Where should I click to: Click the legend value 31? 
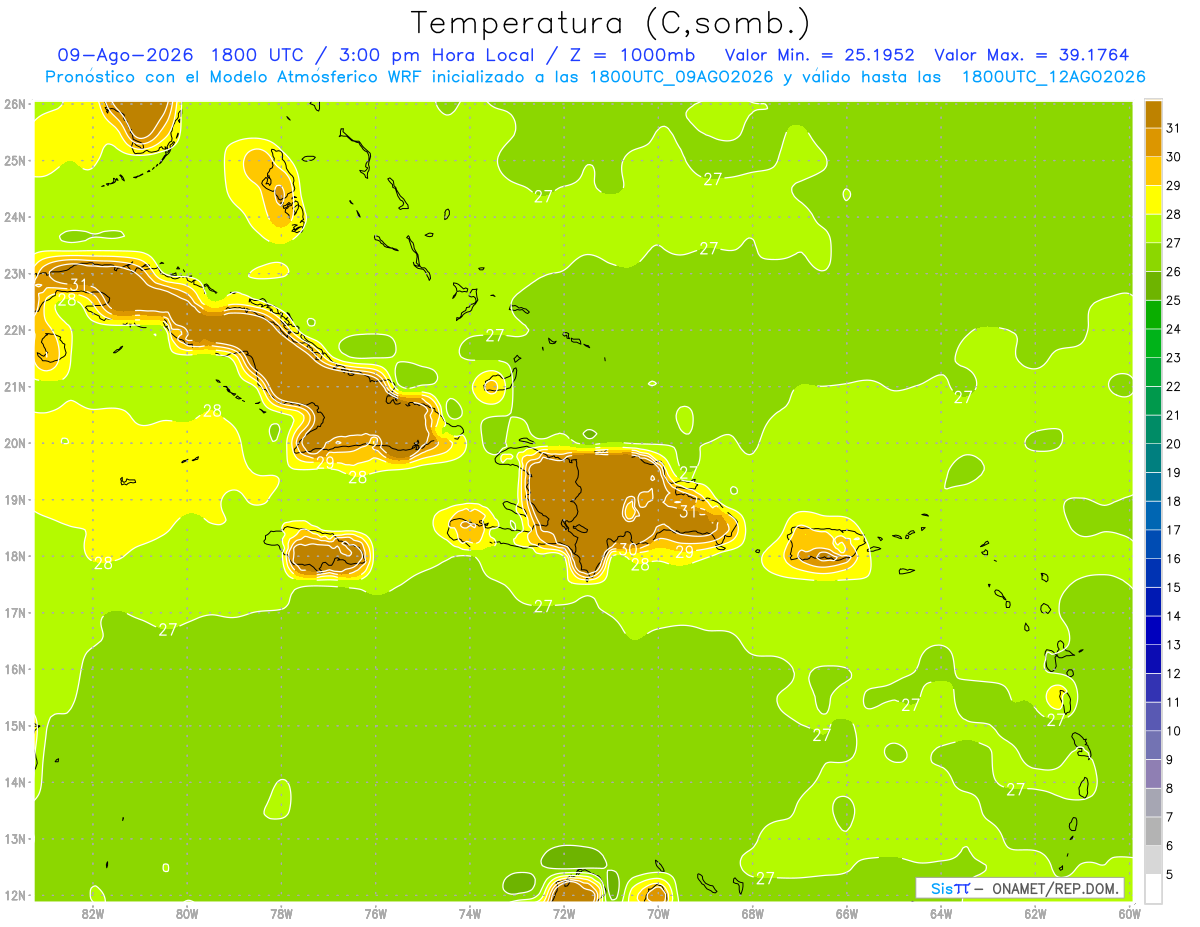tap(1173, 128)
